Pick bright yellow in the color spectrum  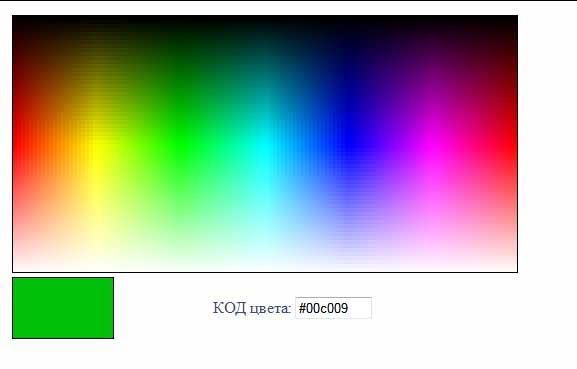[96, 147]
